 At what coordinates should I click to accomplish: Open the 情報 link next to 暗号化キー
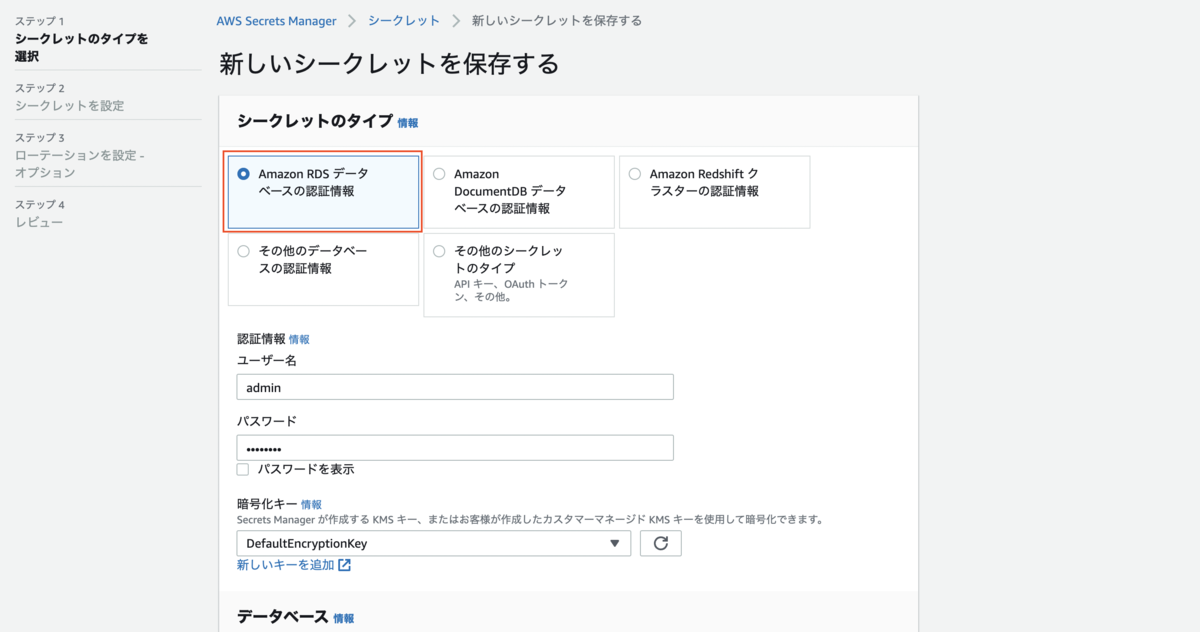tap(311, 504)
